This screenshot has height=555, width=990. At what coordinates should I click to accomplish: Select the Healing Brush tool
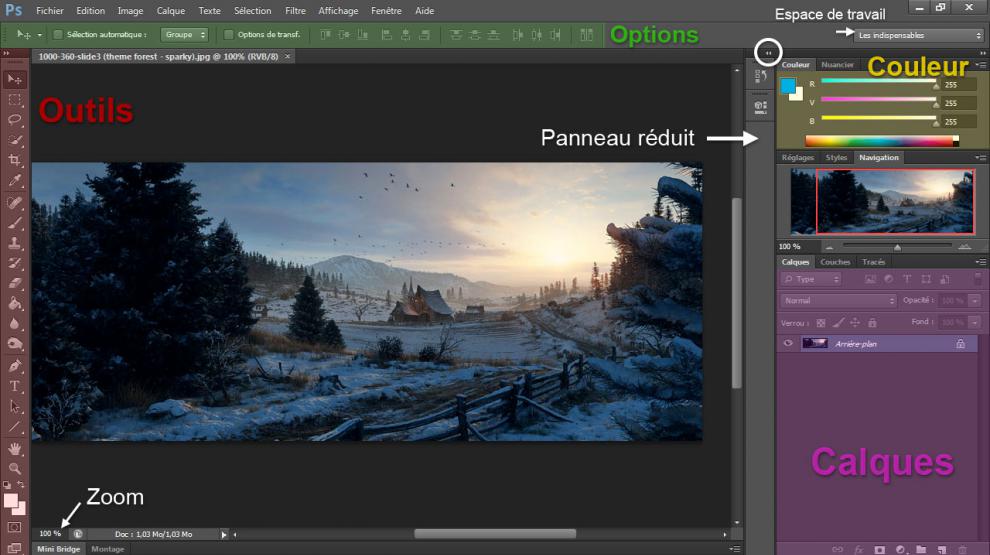coord(15,203)
